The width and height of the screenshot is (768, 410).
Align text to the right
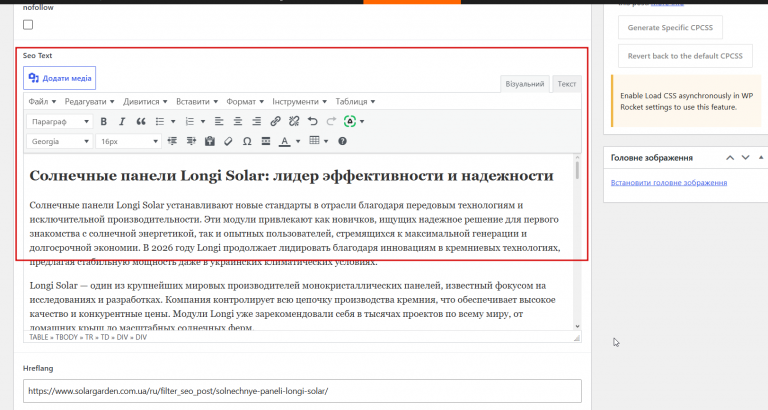256,121
